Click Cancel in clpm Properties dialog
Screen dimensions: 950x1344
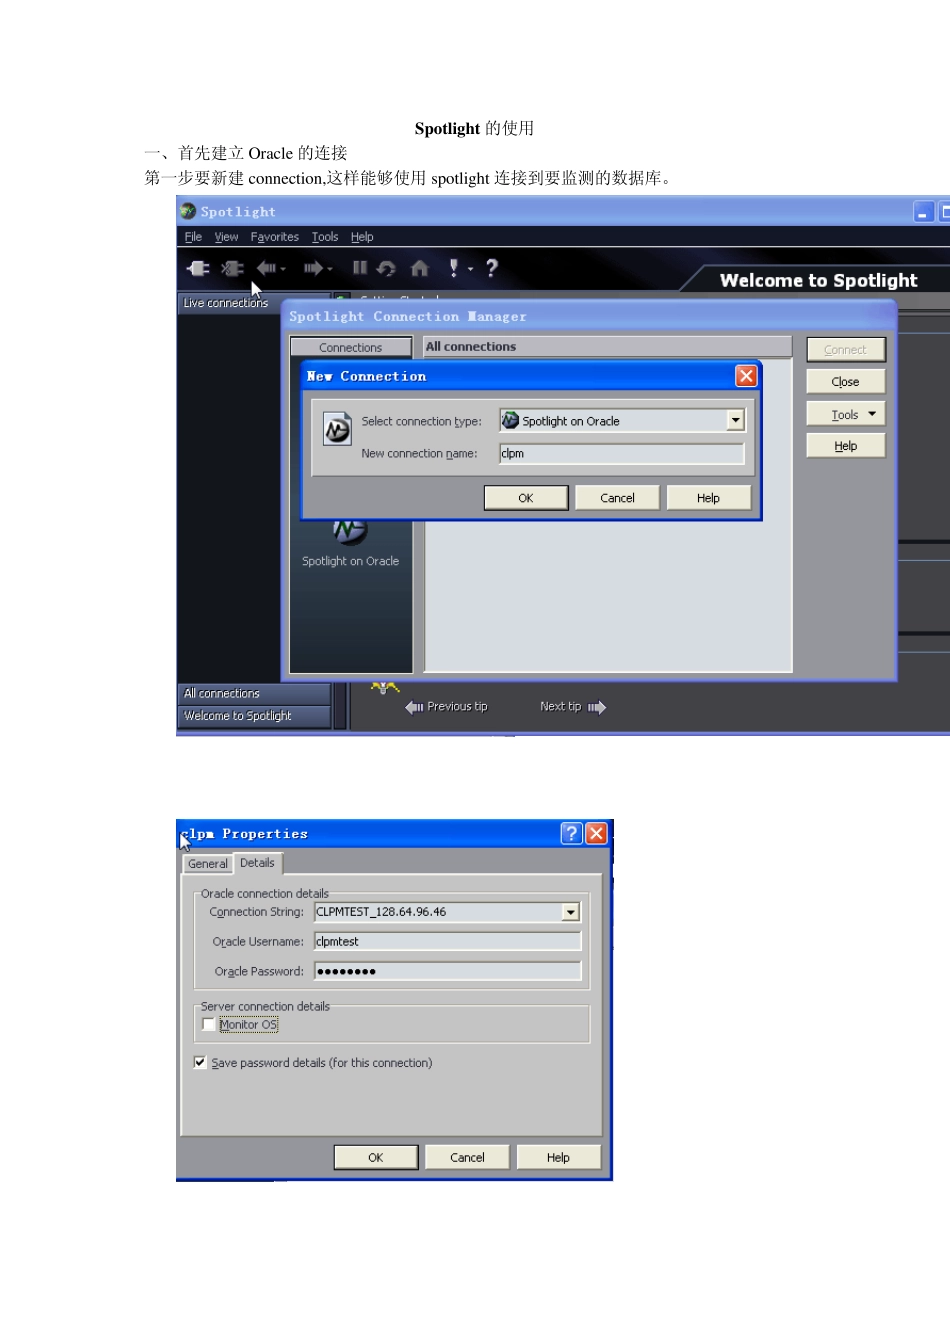[x=467, y=1157]
